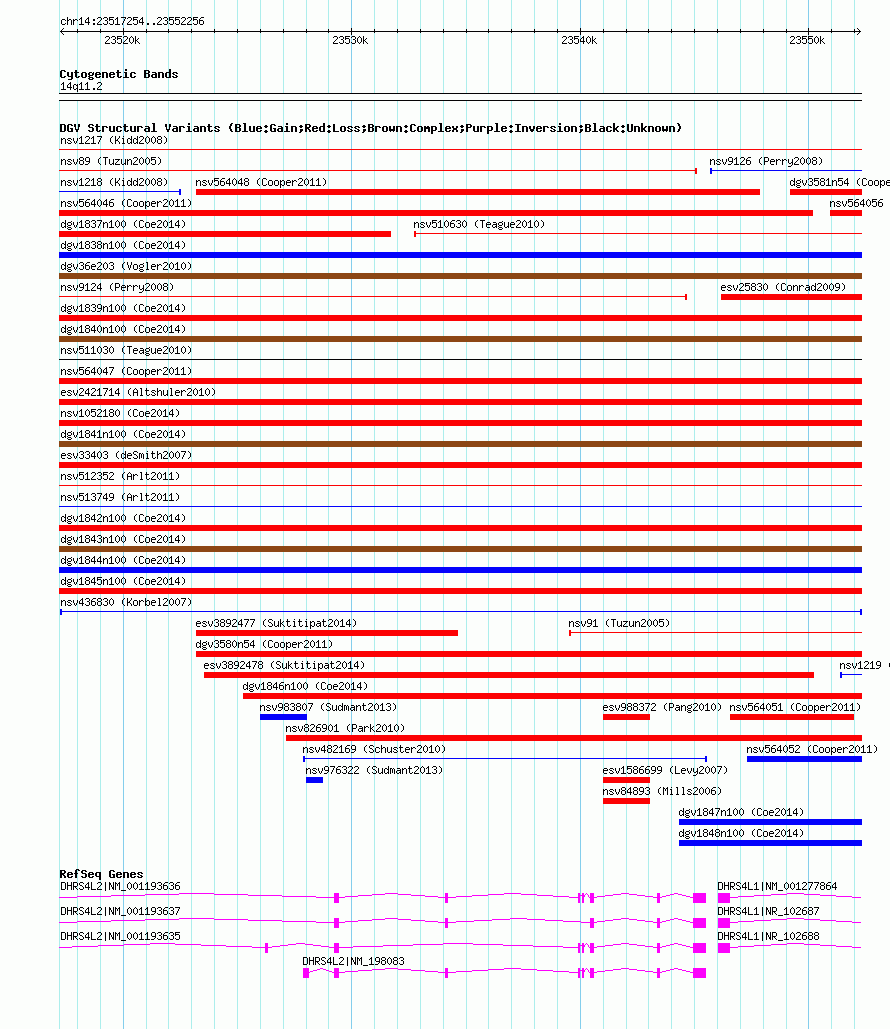This screenshot has height=1029, width=890.
Task: Click dgv3580n54 (Cooper2011) label
Action: pyautogui.click(x=265, y=644)
